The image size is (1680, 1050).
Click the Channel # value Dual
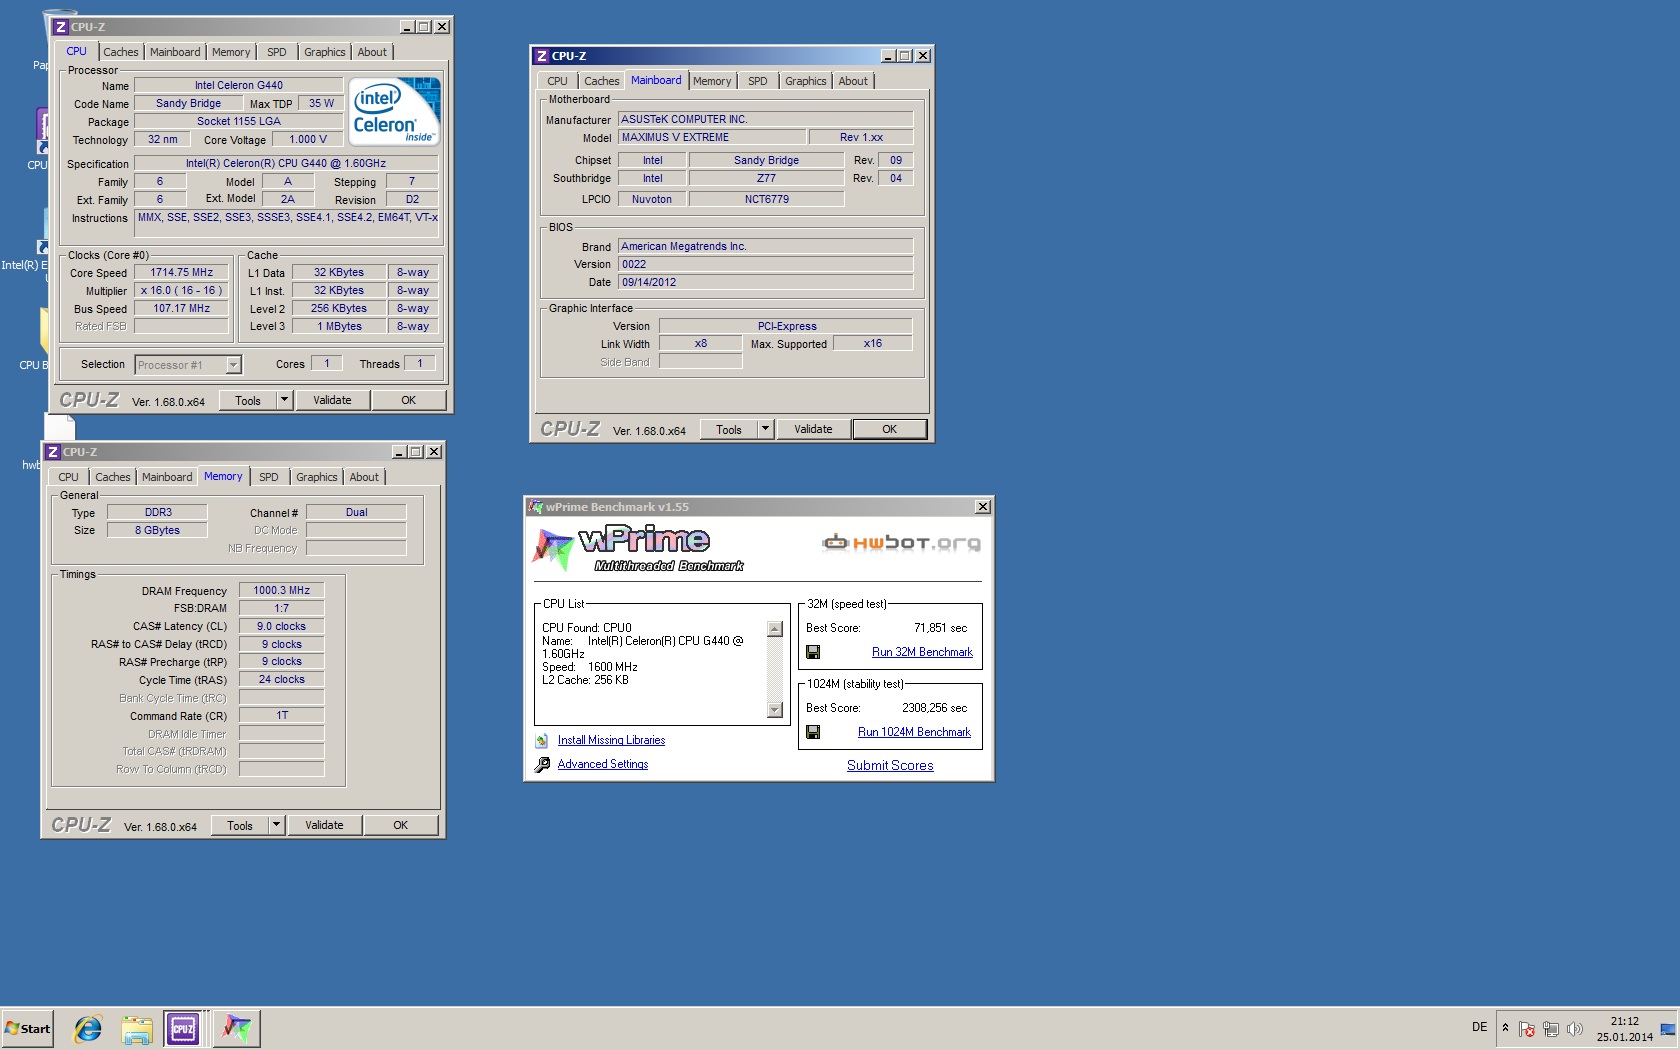[356, 512]
